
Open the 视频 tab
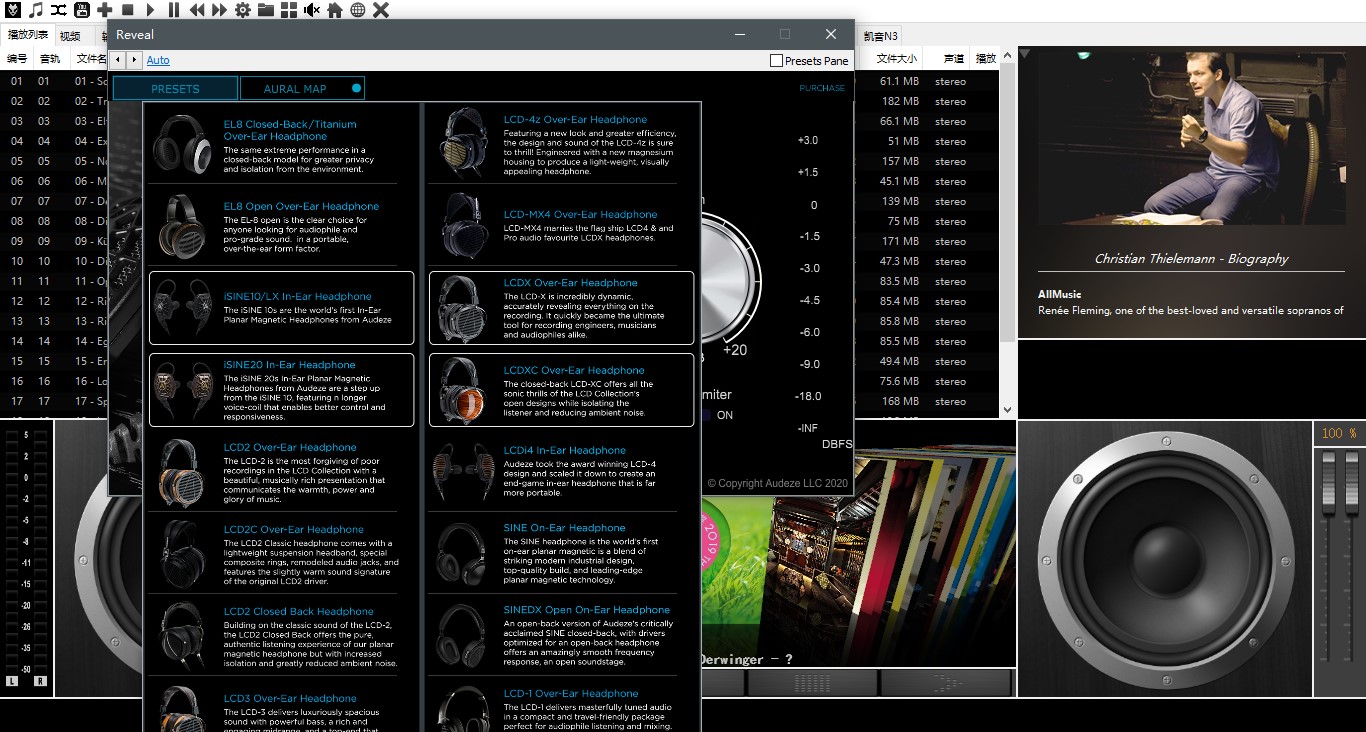coord(70,35)
